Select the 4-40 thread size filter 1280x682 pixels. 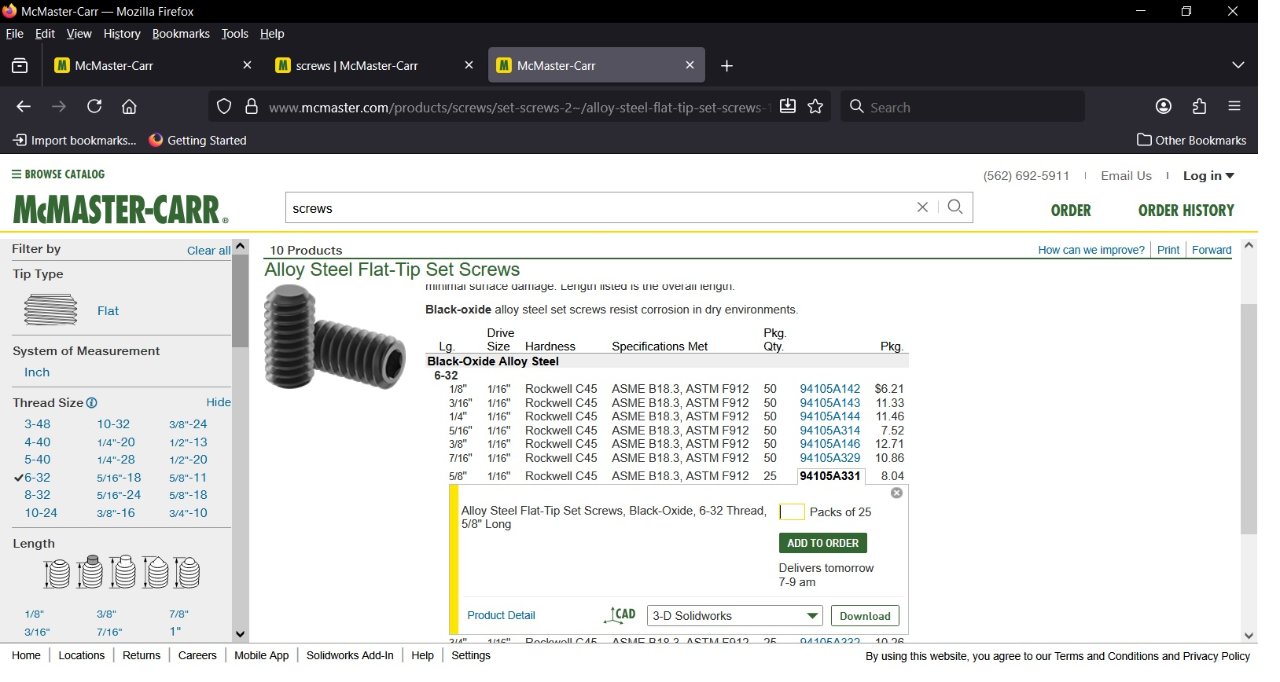point(37,442)
